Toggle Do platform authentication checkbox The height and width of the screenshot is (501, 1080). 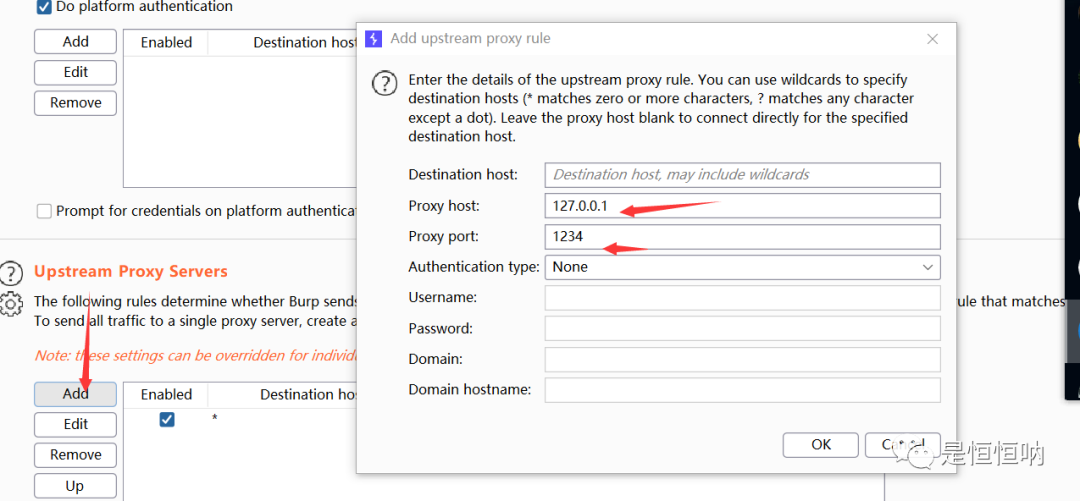click(44, 7)
